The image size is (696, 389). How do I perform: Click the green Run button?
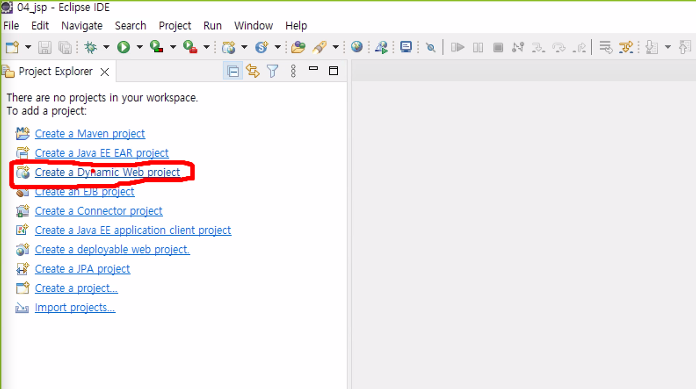123,47
